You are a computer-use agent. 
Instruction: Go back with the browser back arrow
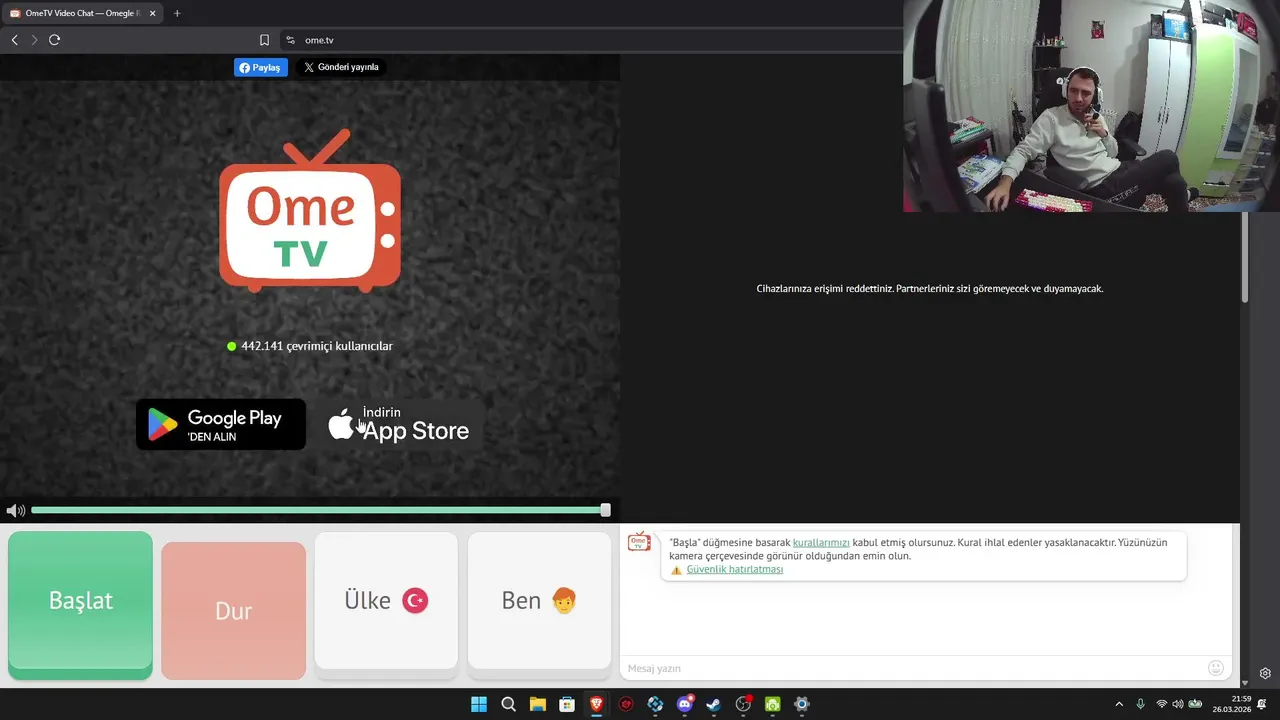14,40
